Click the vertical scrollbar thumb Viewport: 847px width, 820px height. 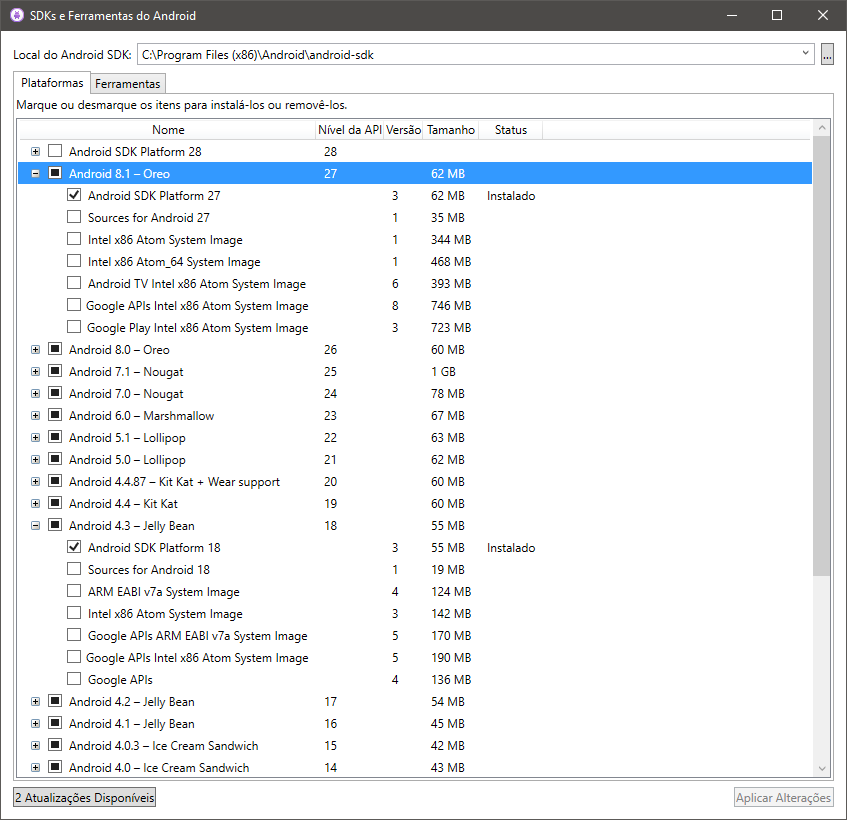822,356
